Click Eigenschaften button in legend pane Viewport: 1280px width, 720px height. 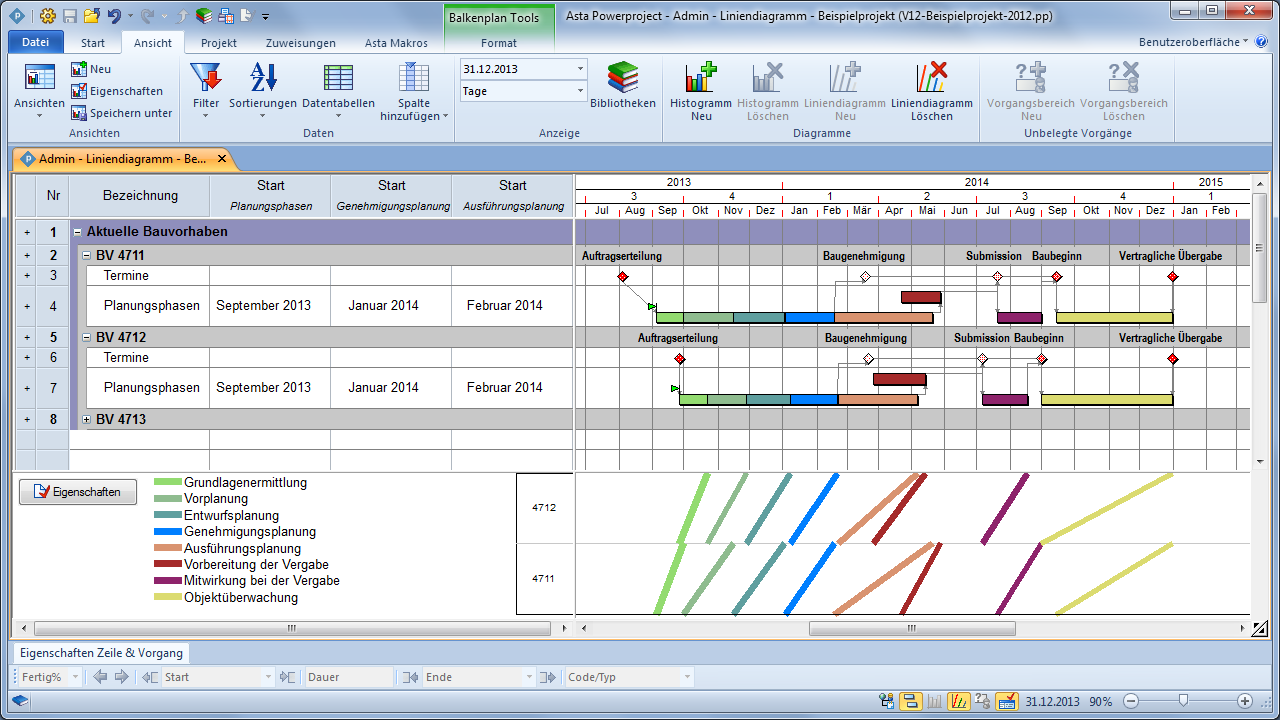78,492
